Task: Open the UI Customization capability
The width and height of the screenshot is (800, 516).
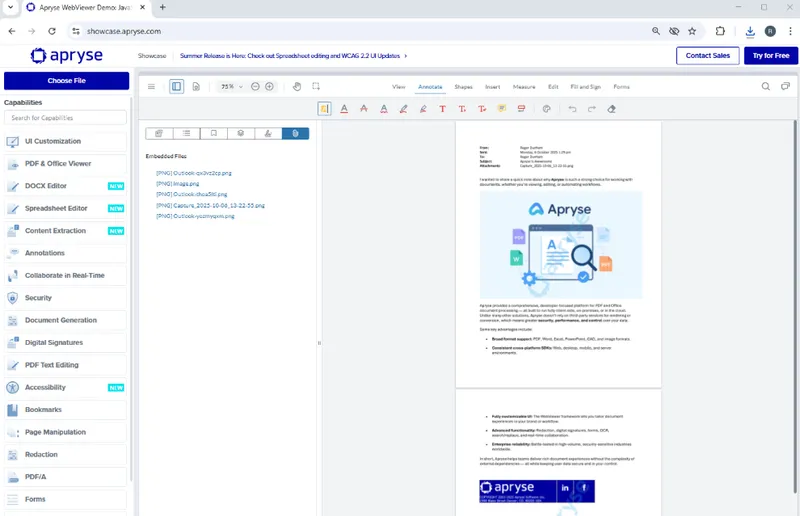Action: (x=66, y=141)
